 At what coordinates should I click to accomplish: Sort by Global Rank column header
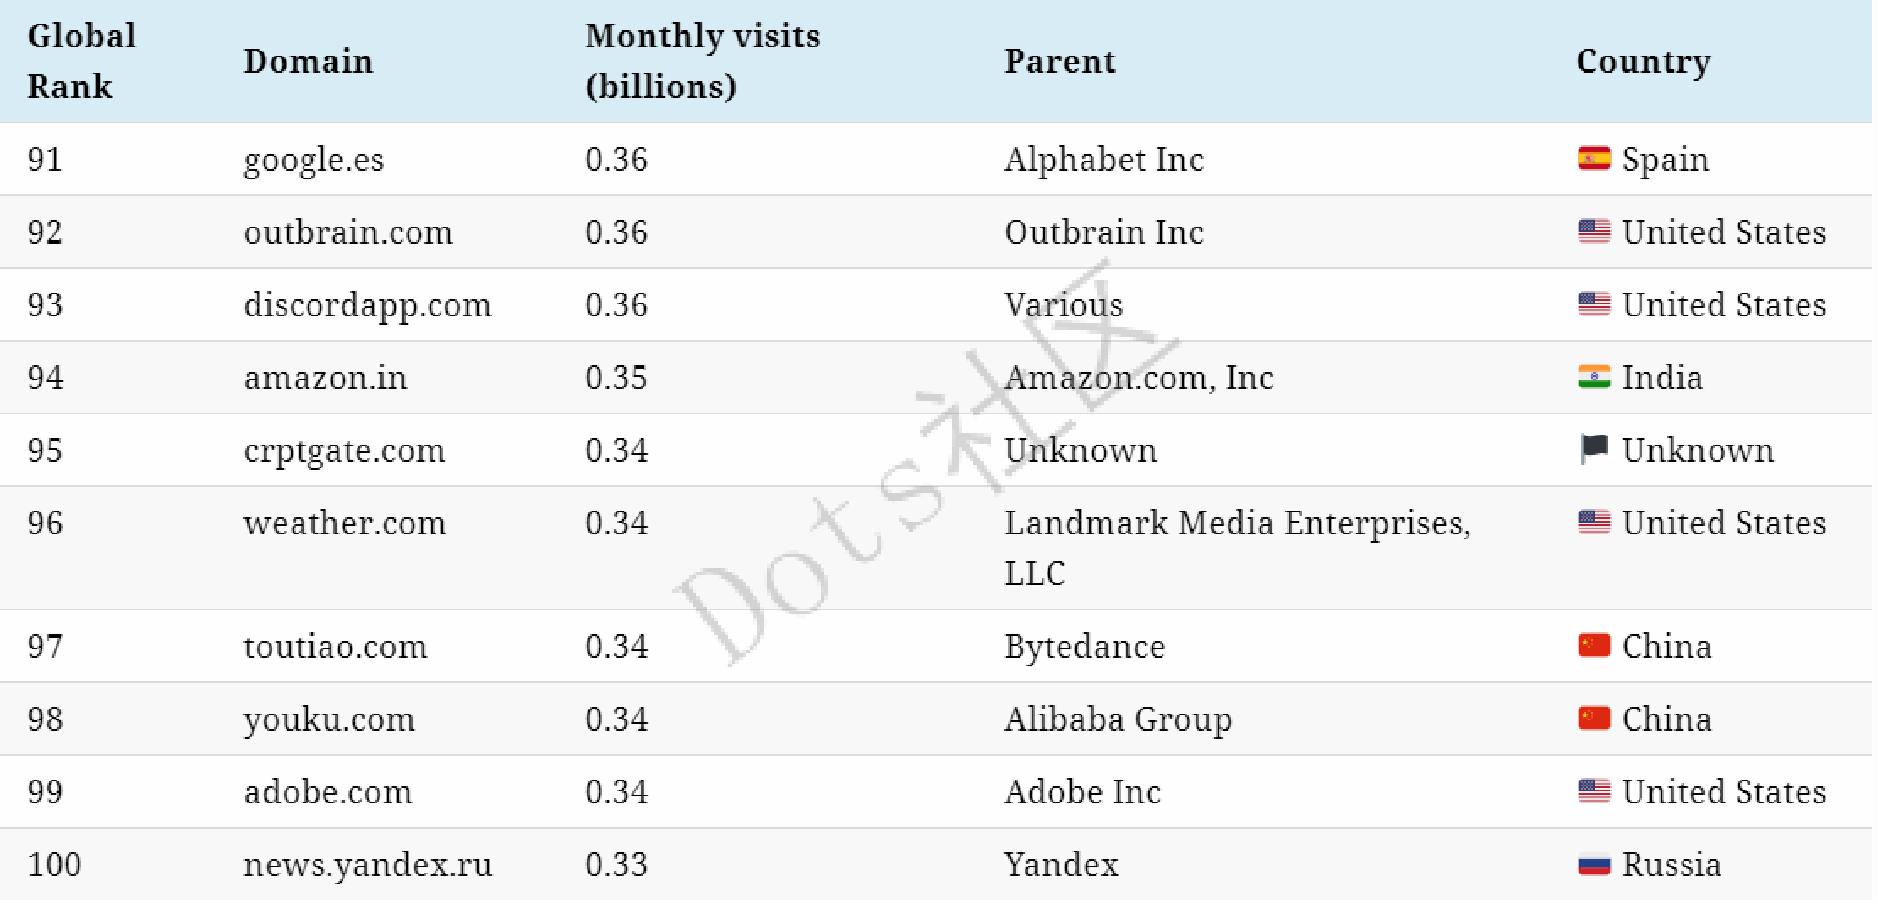[x=81, y=61]
